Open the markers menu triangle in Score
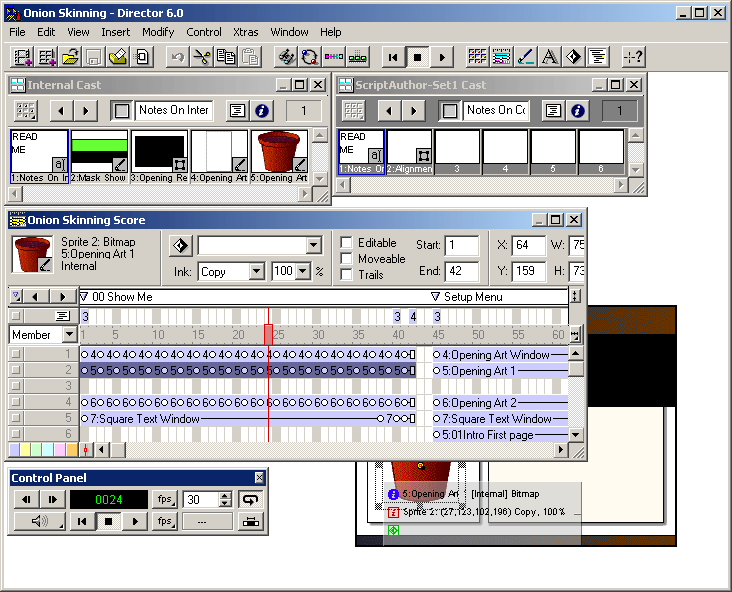This screenshot has width=732, height=592. point(16,296)
